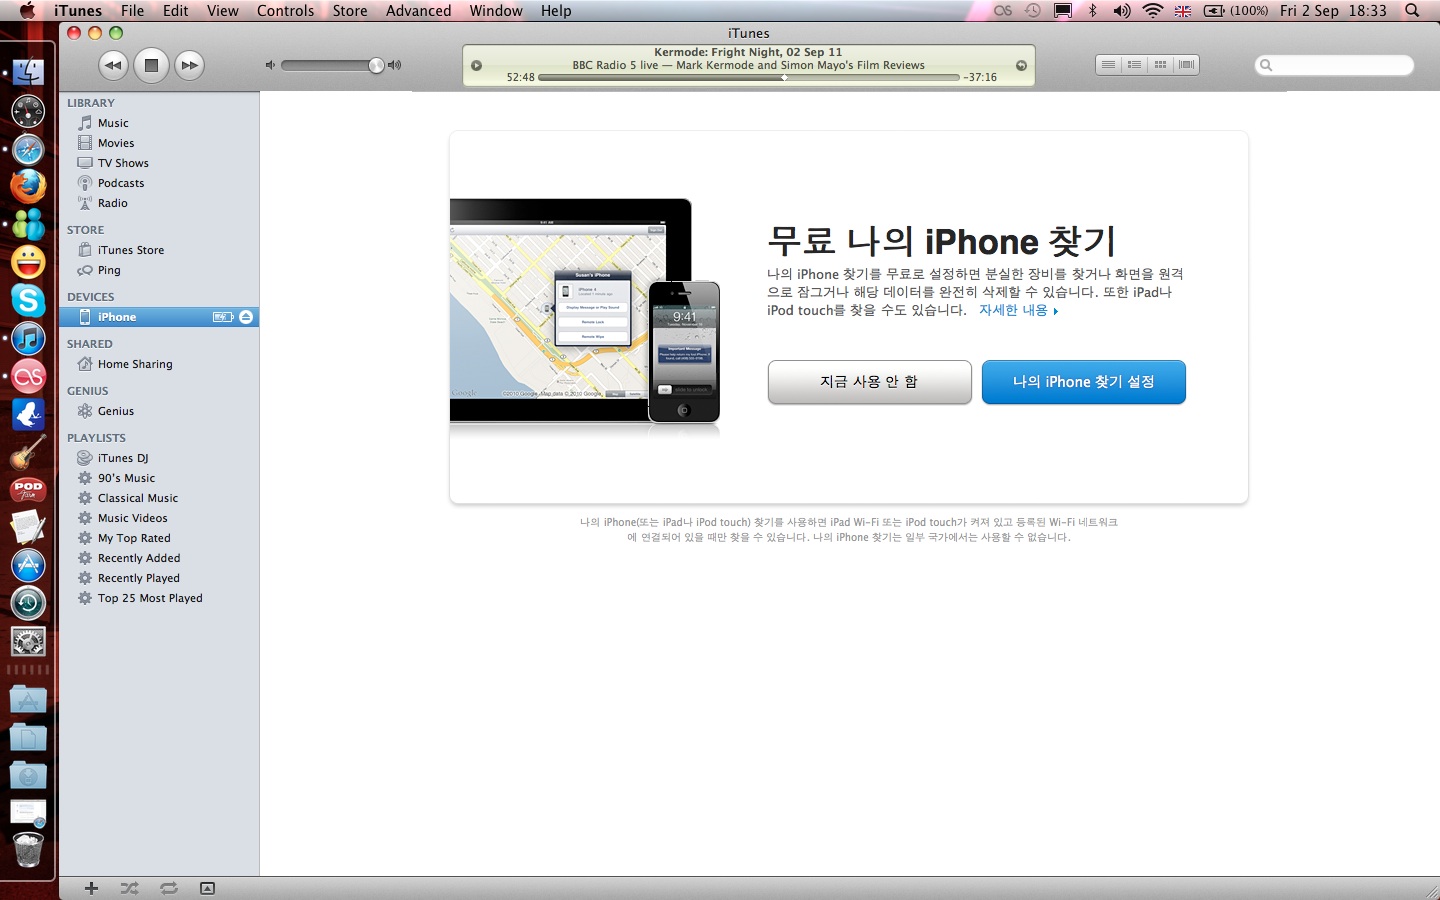
Task: Open the Advanced menu
Action: [x=418, y=11]
